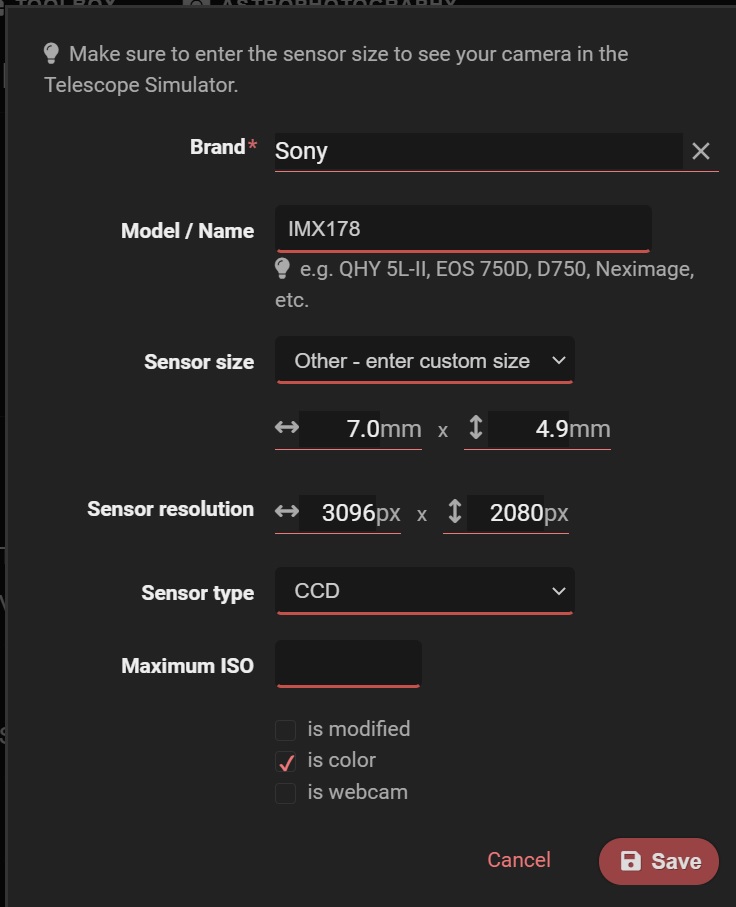The width and height of the screenshot is (736, 907).
Task: Save the camera entry
Action: click(658, 860)
